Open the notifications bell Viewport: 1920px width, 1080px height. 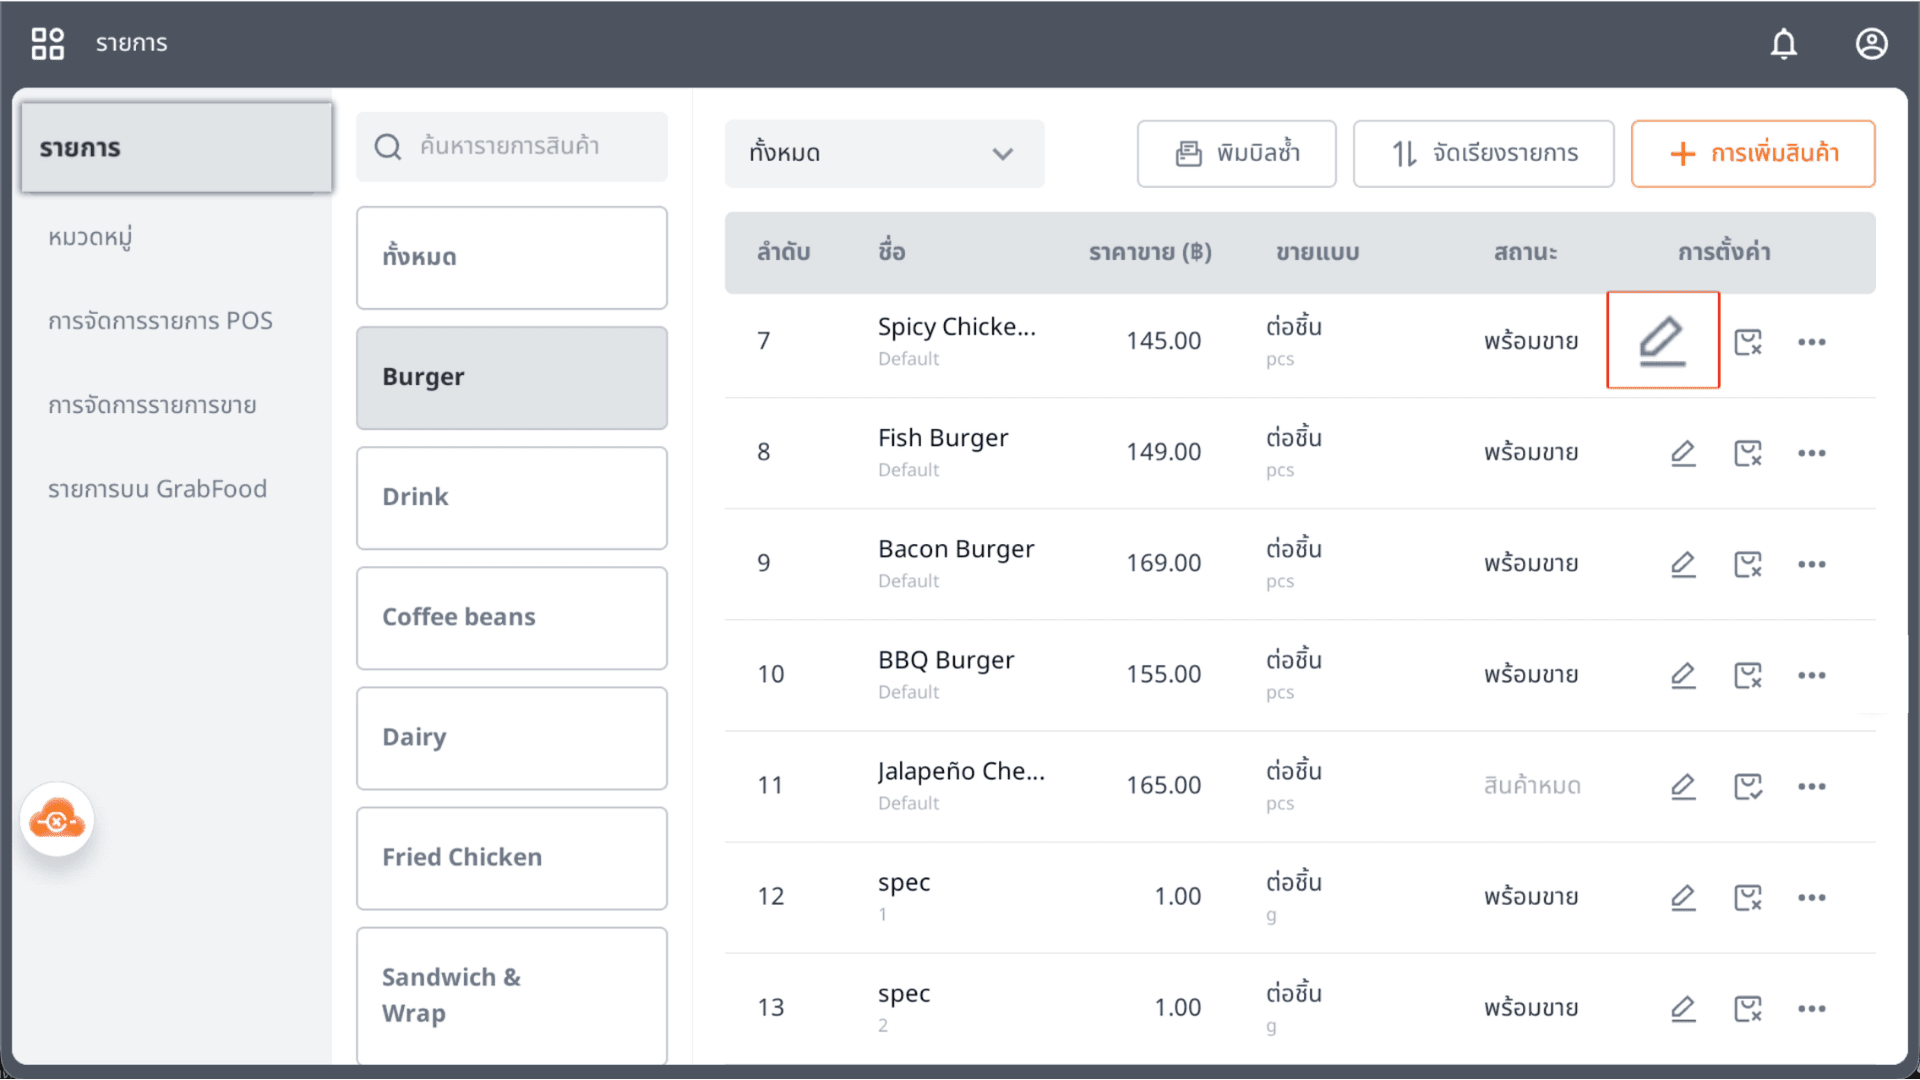[1784, 44]
